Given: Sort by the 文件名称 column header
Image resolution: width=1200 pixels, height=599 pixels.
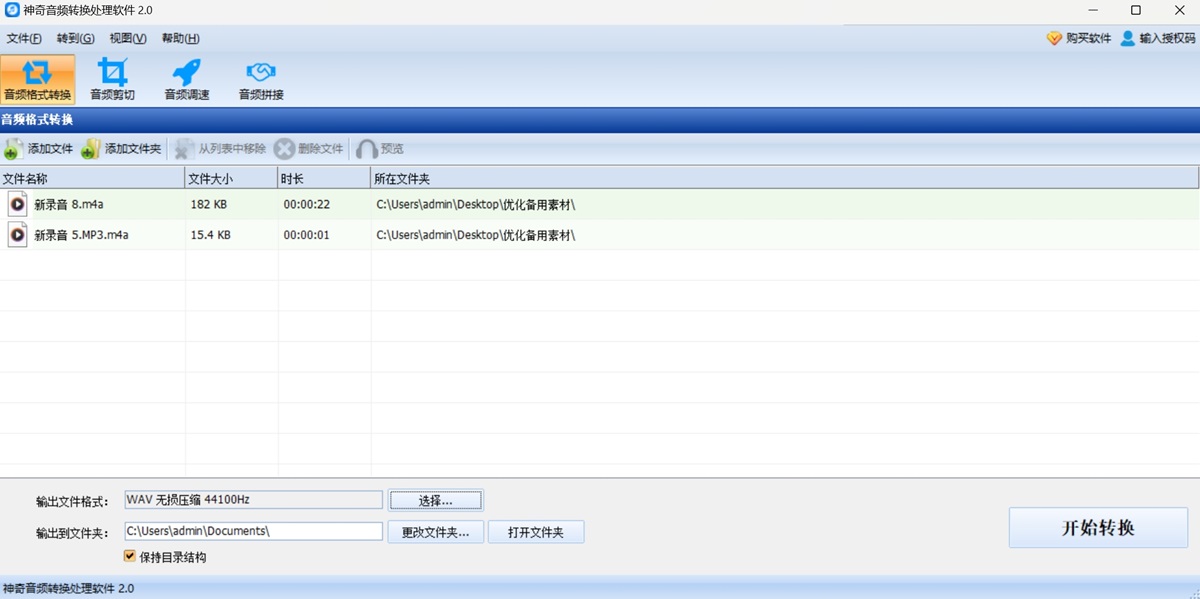Looking at the screenshot, I should (x=92, y=178).
